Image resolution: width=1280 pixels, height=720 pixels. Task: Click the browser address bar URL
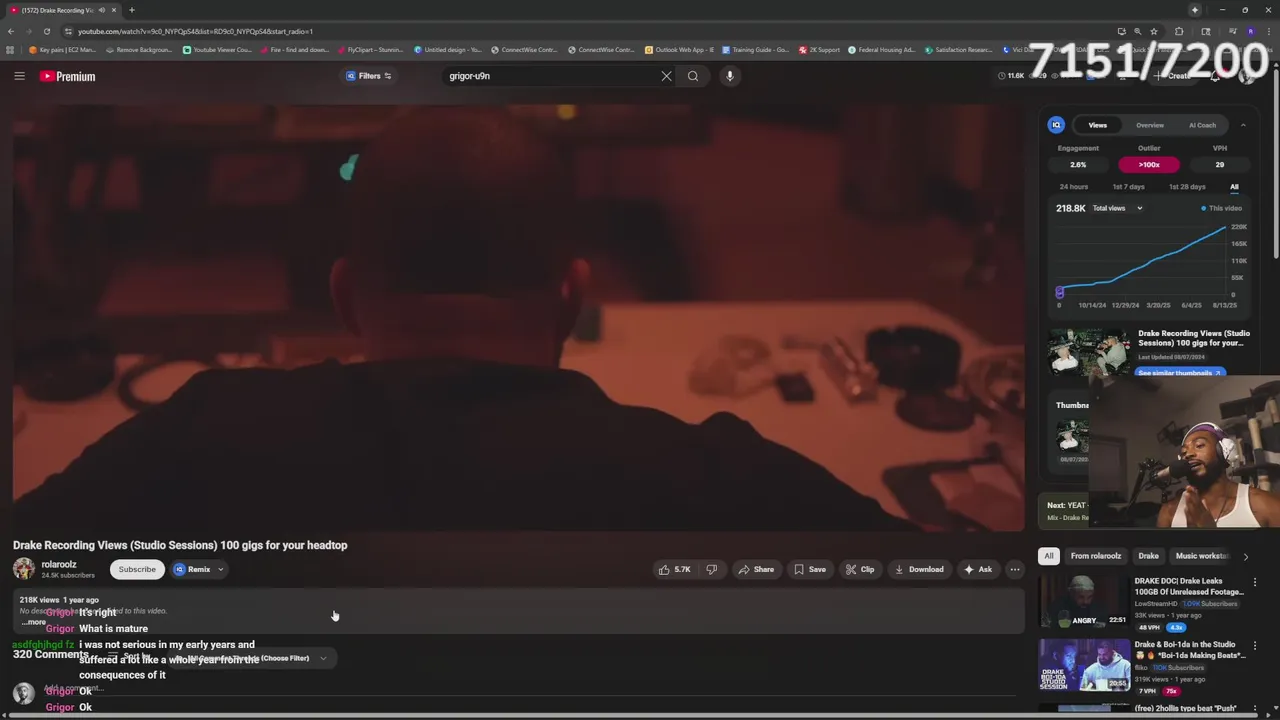click(195, 31)
